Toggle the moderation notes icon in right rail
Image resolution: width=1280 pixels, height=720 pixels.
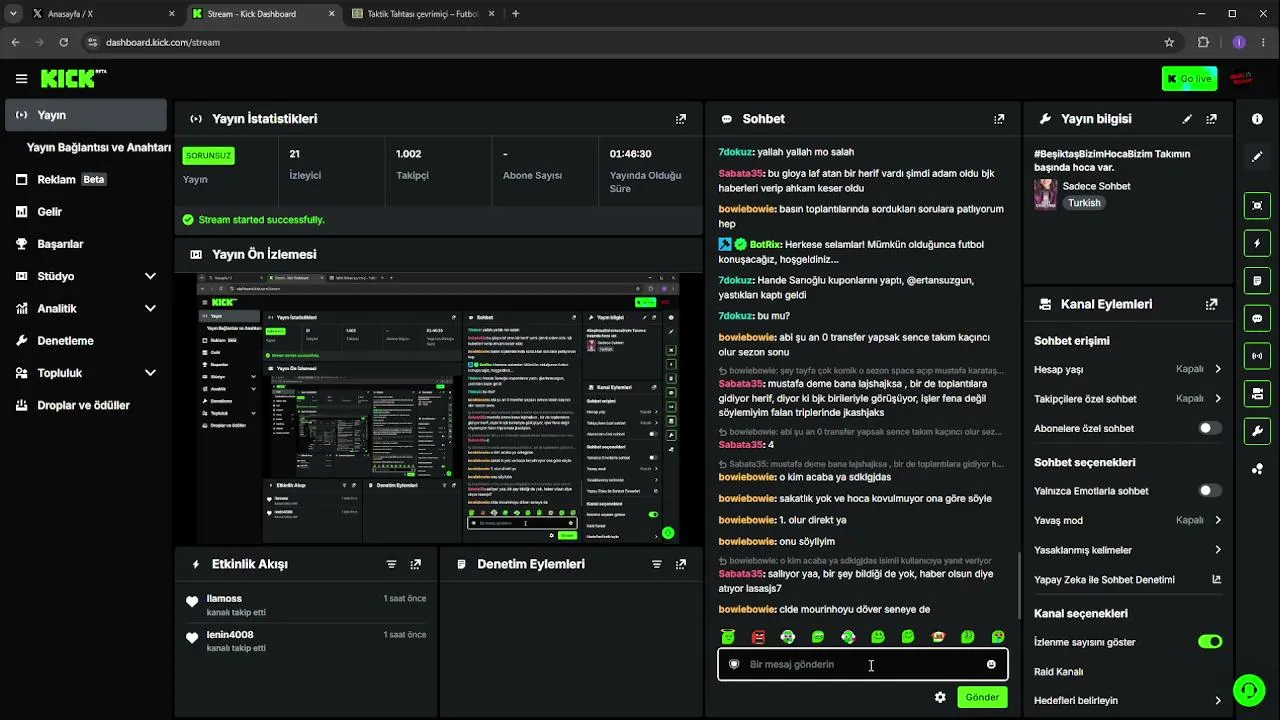coord(1257,281)
